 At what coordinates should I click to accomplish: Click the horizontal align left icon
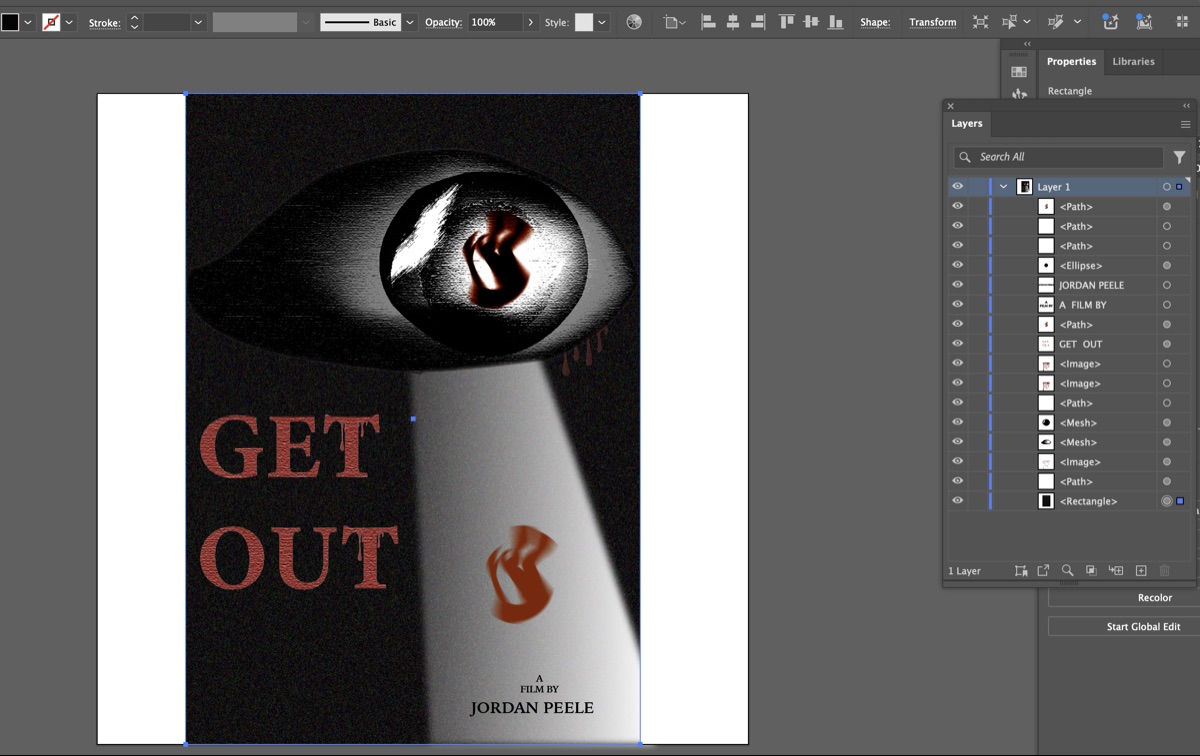pos(709,22)
